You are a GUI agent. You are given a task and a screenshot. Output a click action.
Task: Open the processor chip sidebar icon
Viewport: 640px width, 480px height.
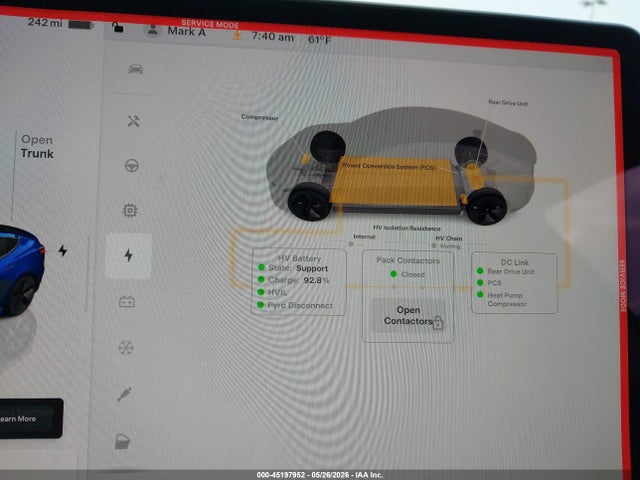130,210
